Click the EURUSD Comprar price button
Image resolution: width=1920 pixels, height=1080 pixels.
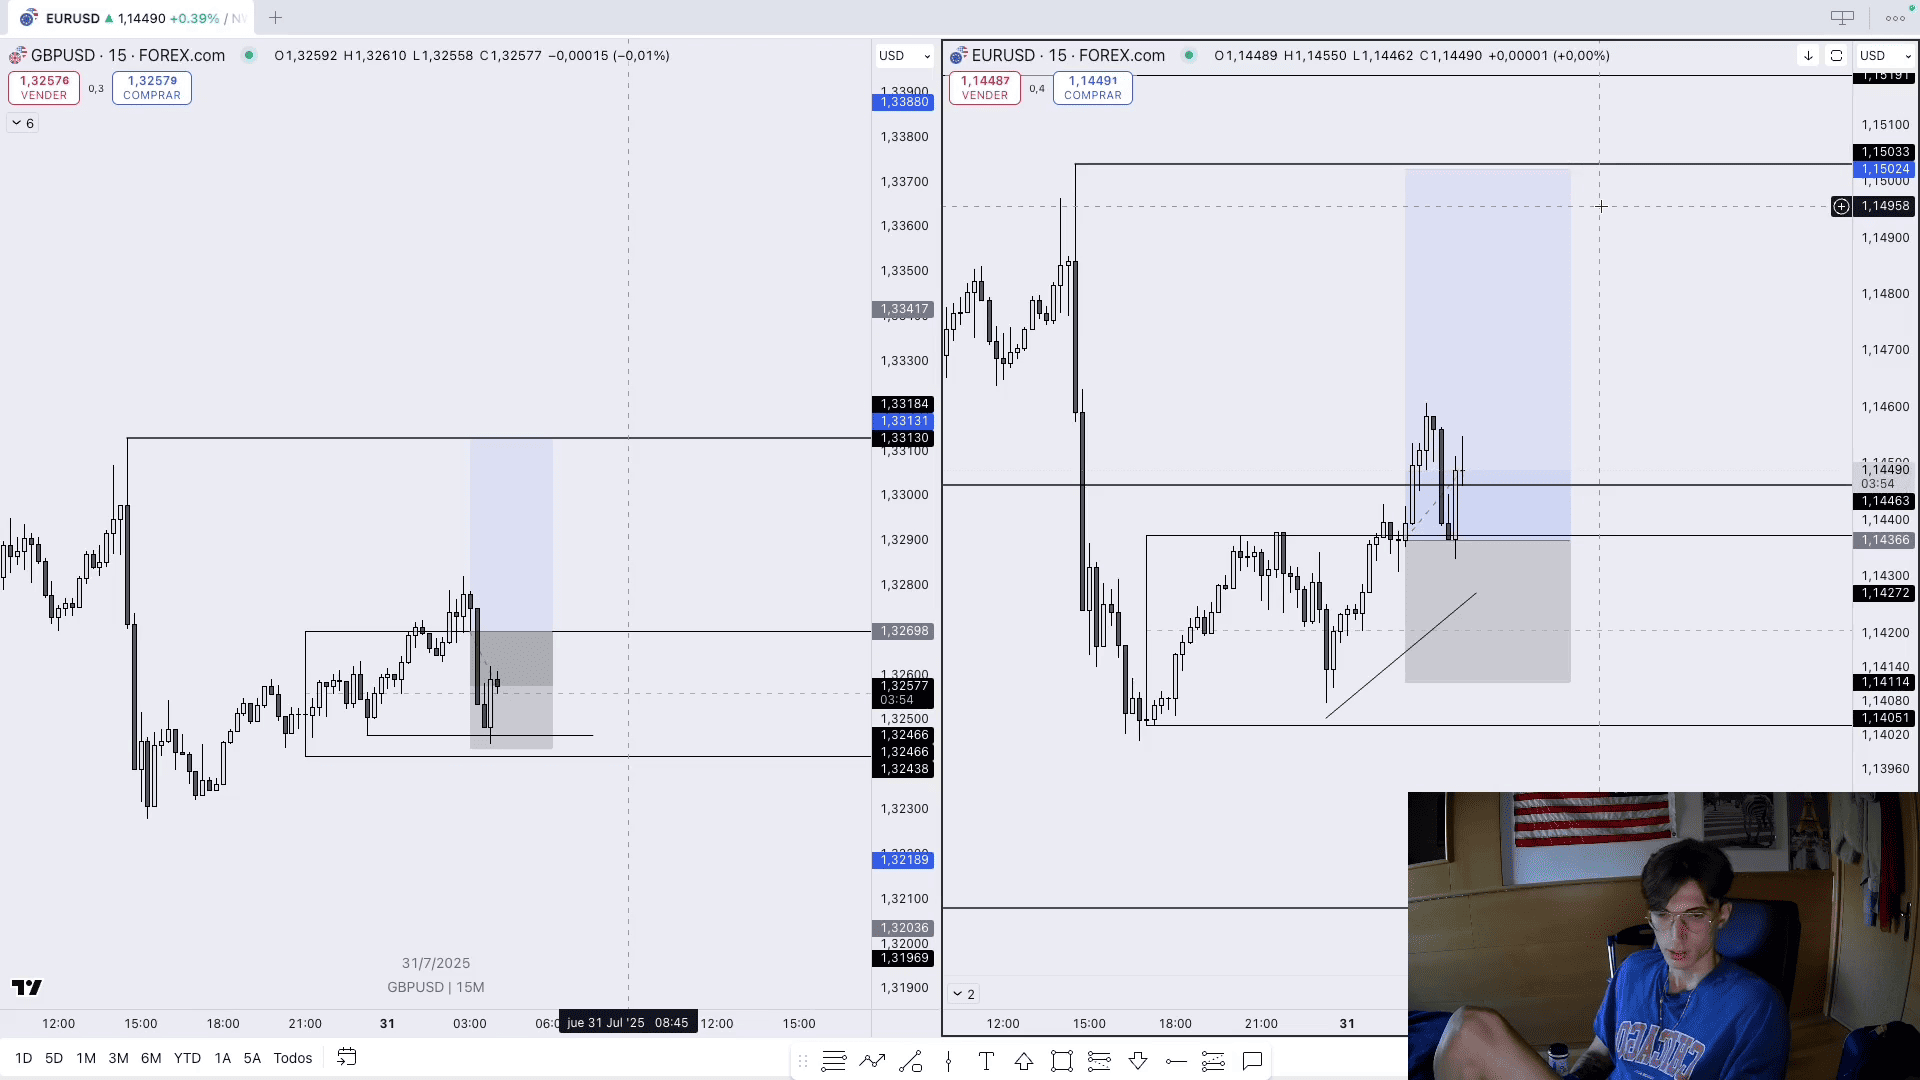pyautogui.click(x=1092, y=88)
